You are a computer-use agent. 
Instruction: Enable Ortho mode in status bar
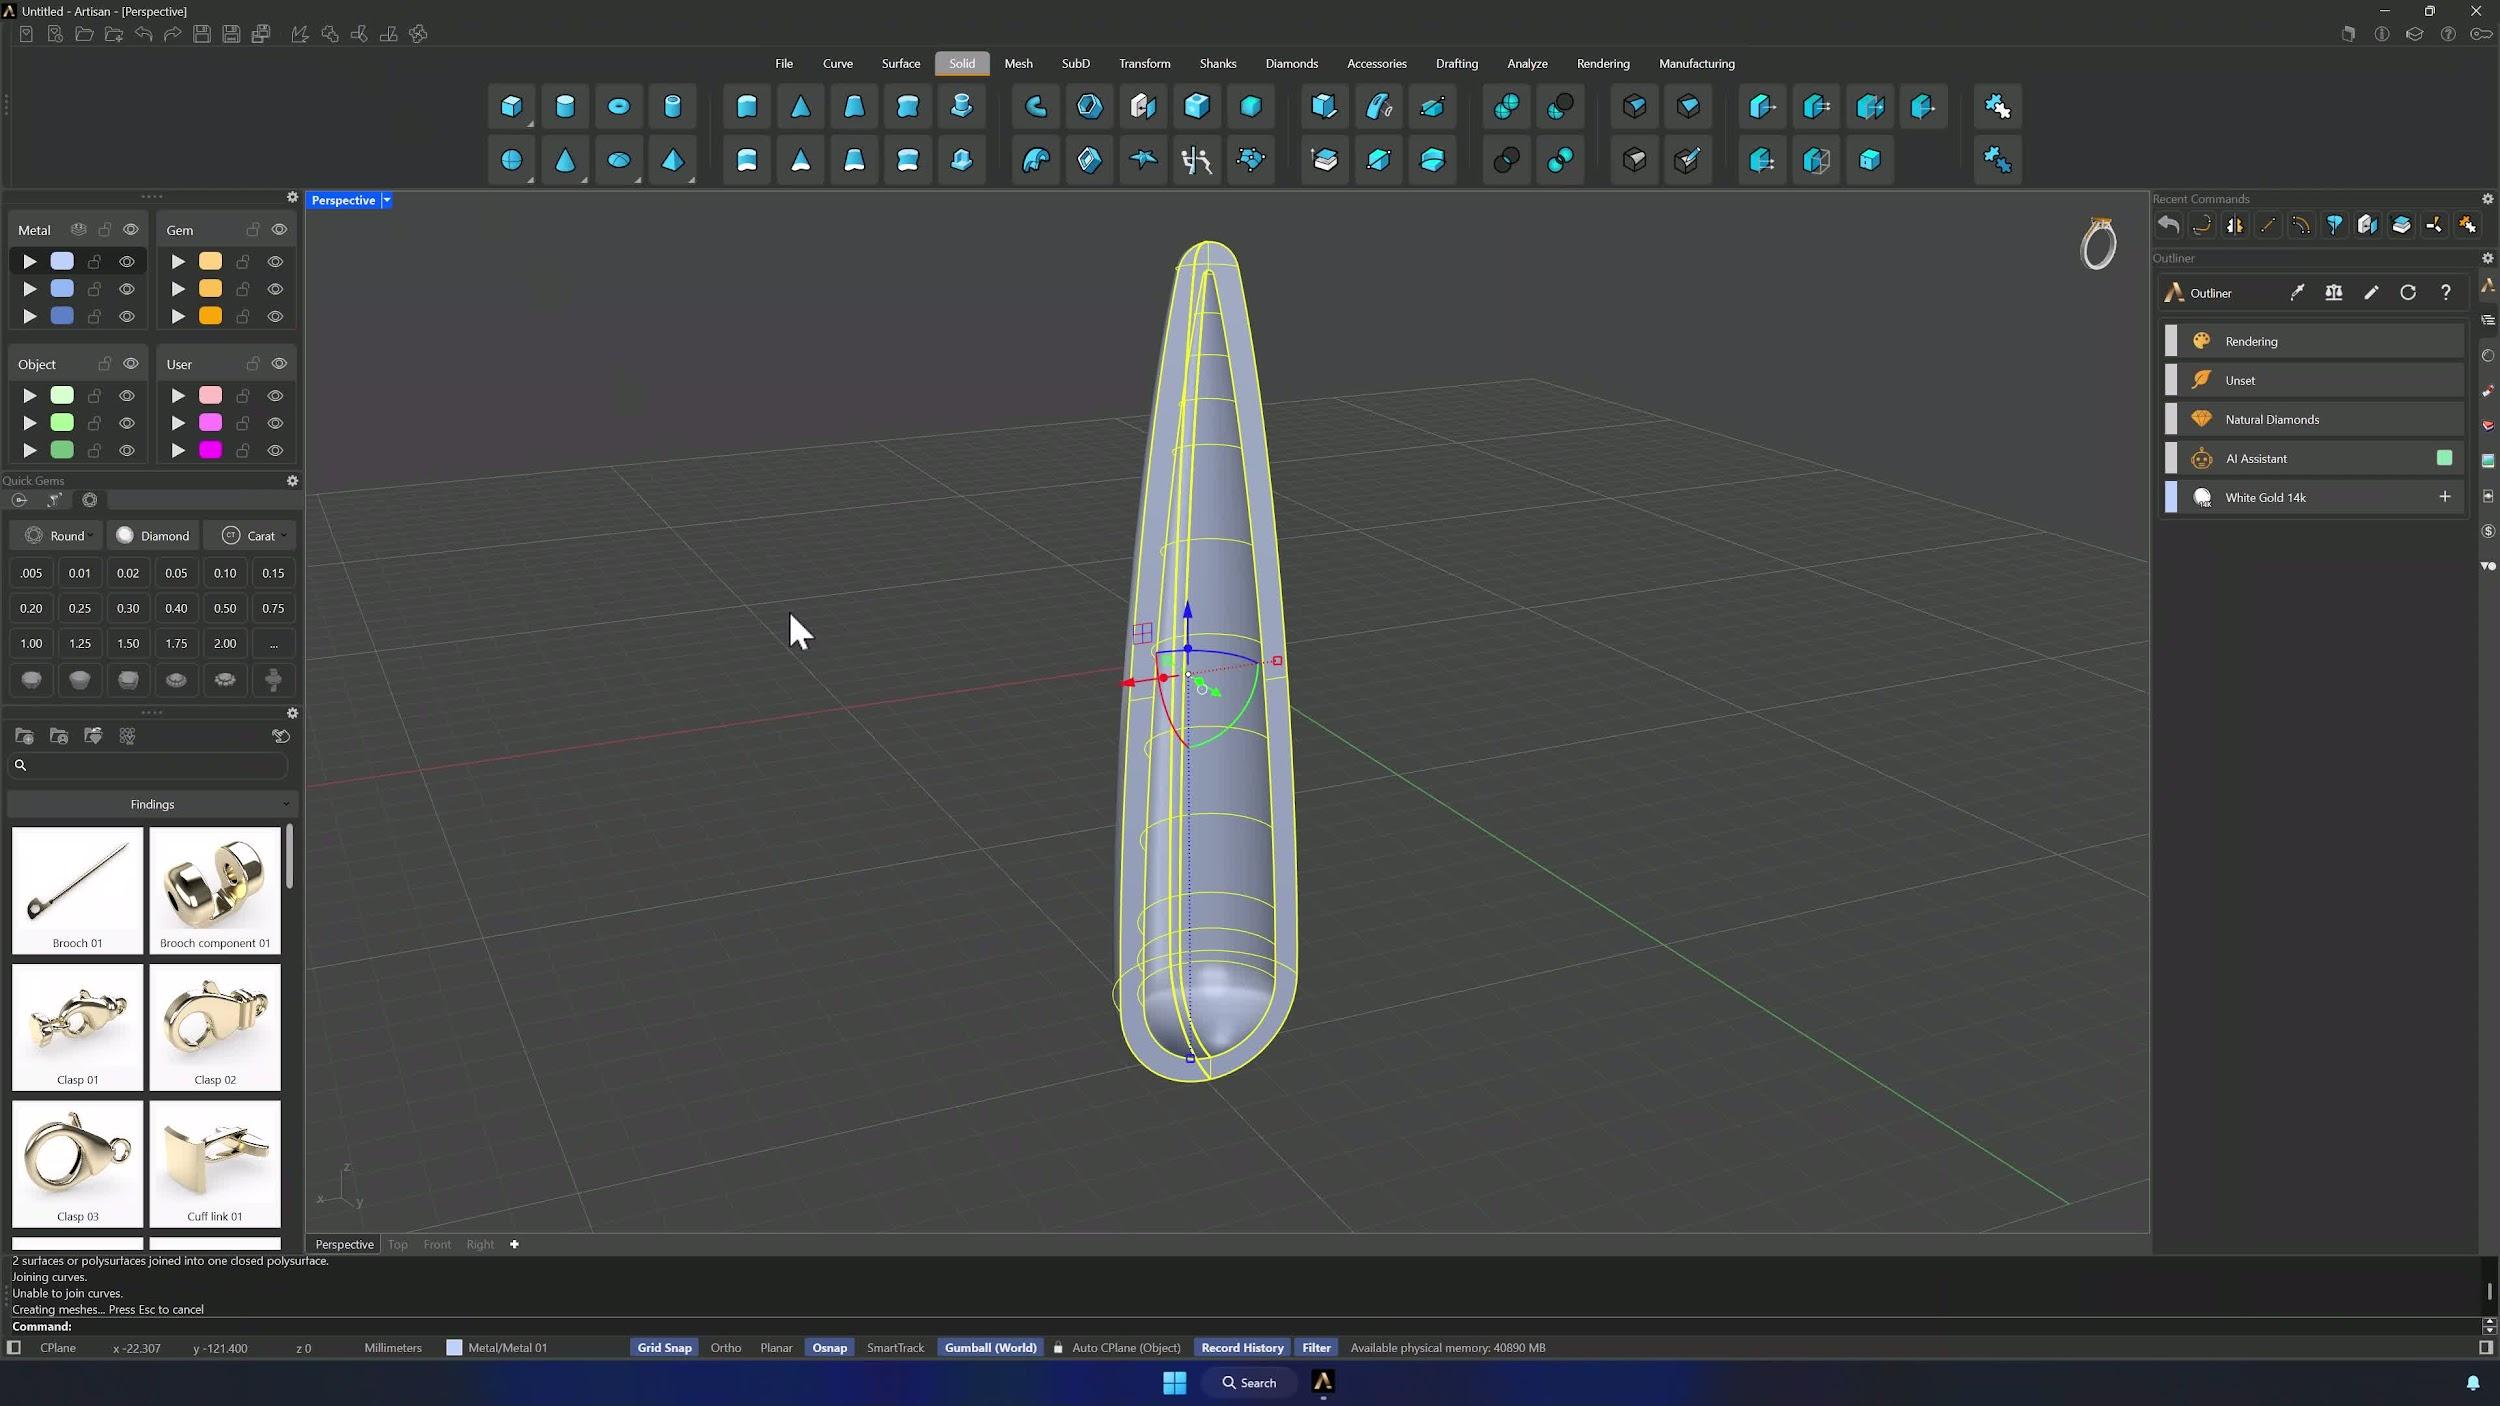tap(726, 1348)
